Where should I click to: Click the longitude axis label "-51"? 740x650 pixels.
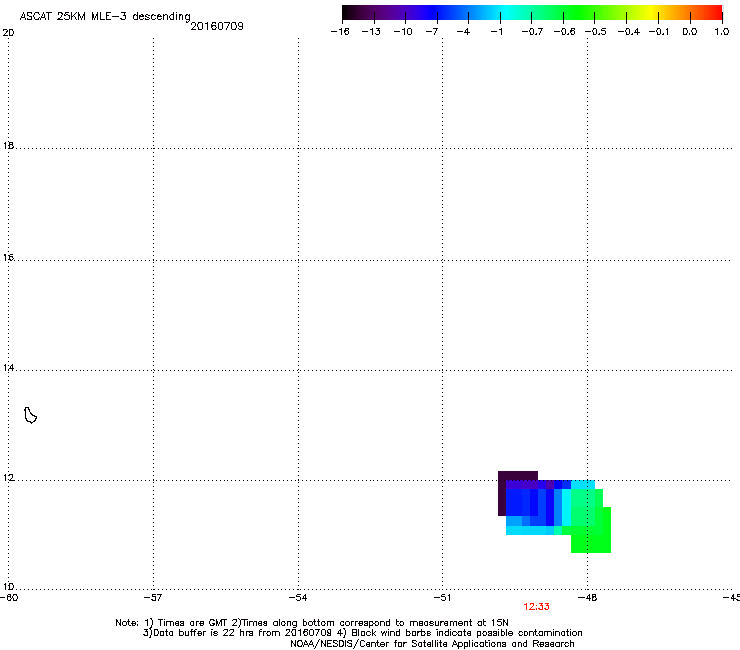click(x=442, y=598)
